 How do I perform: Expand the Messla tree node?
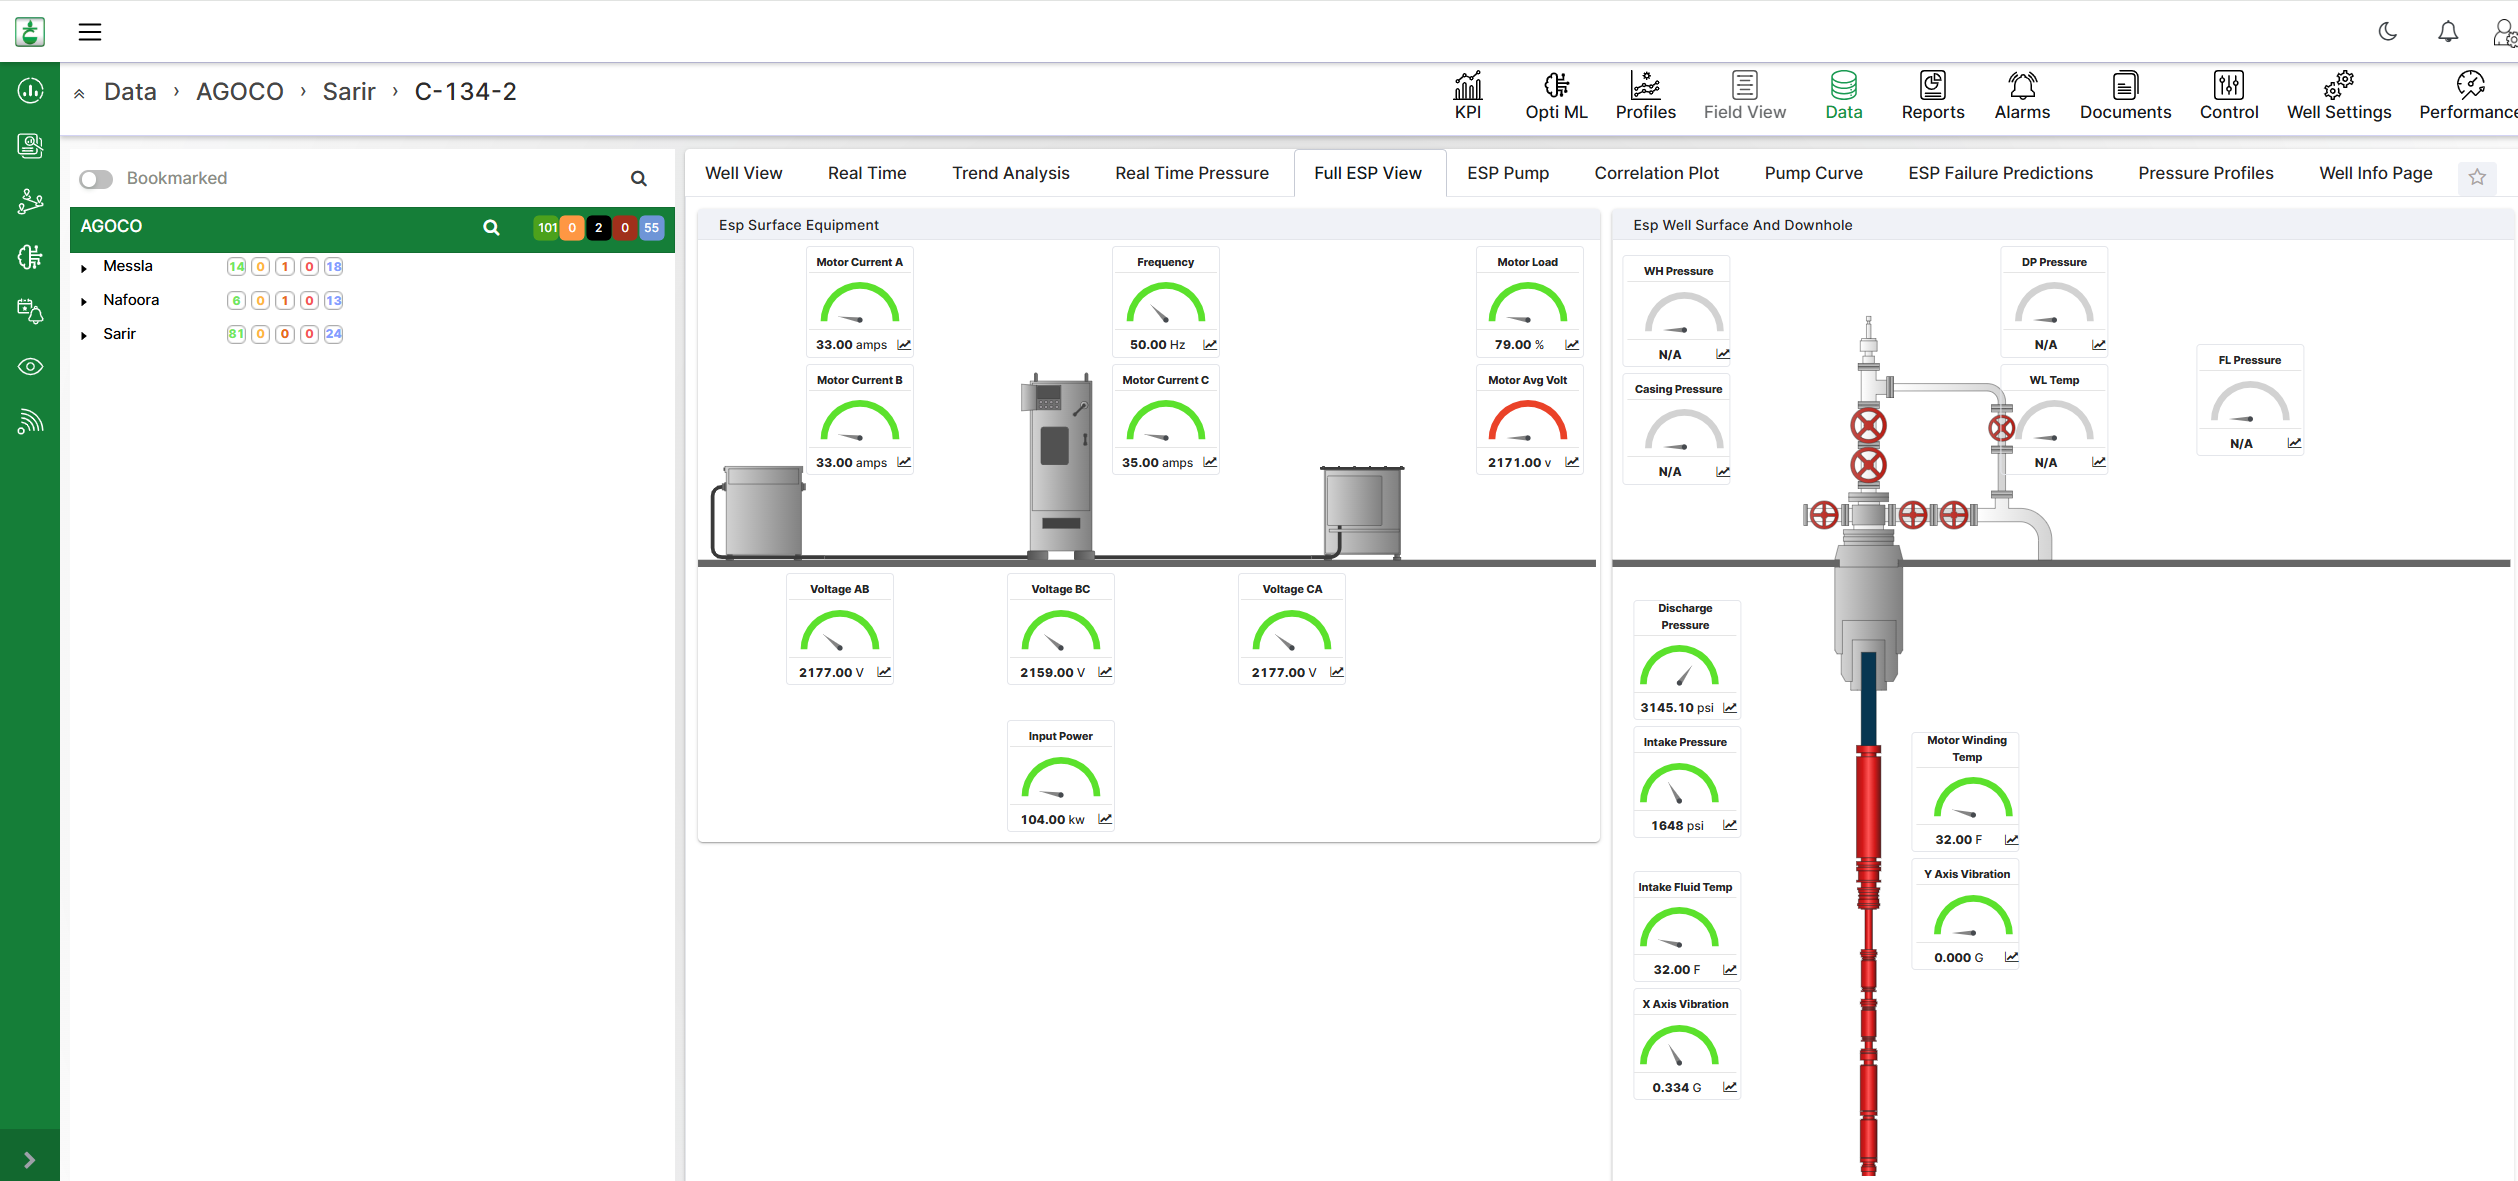click(84, 268)
